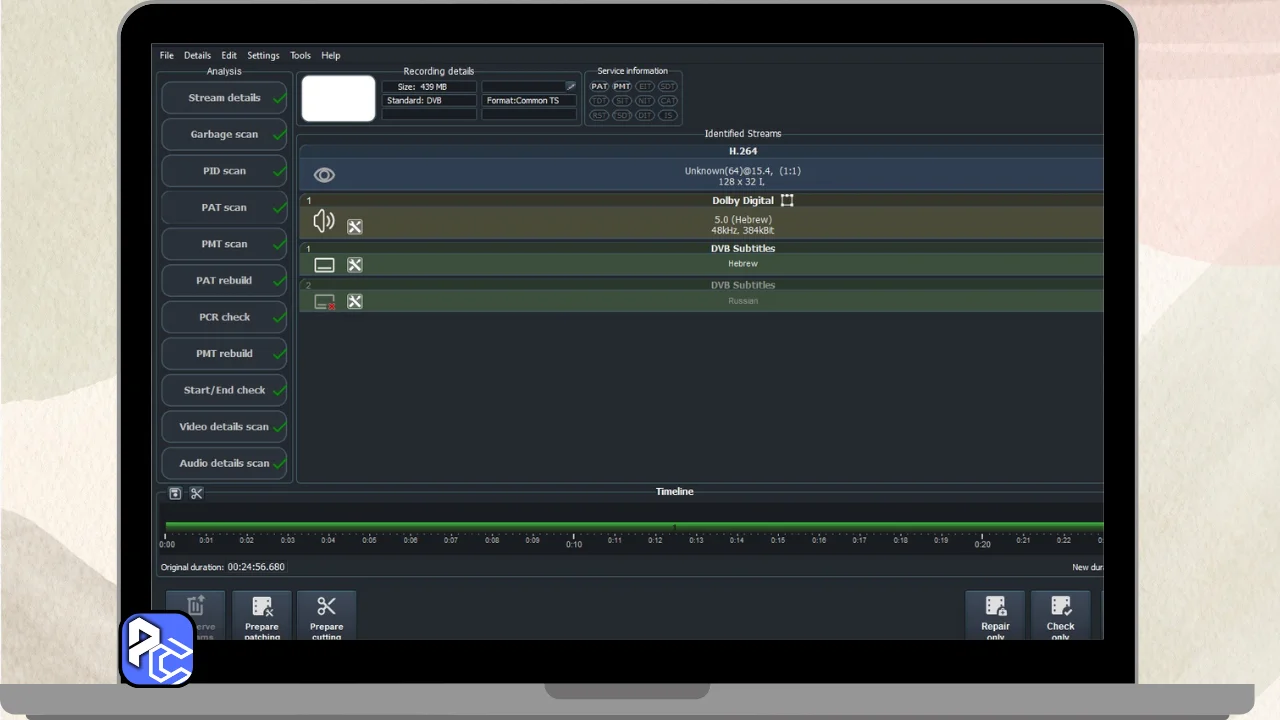Click the Start/End check button
Screen dimensions: 1280x720
click(224, 390)
